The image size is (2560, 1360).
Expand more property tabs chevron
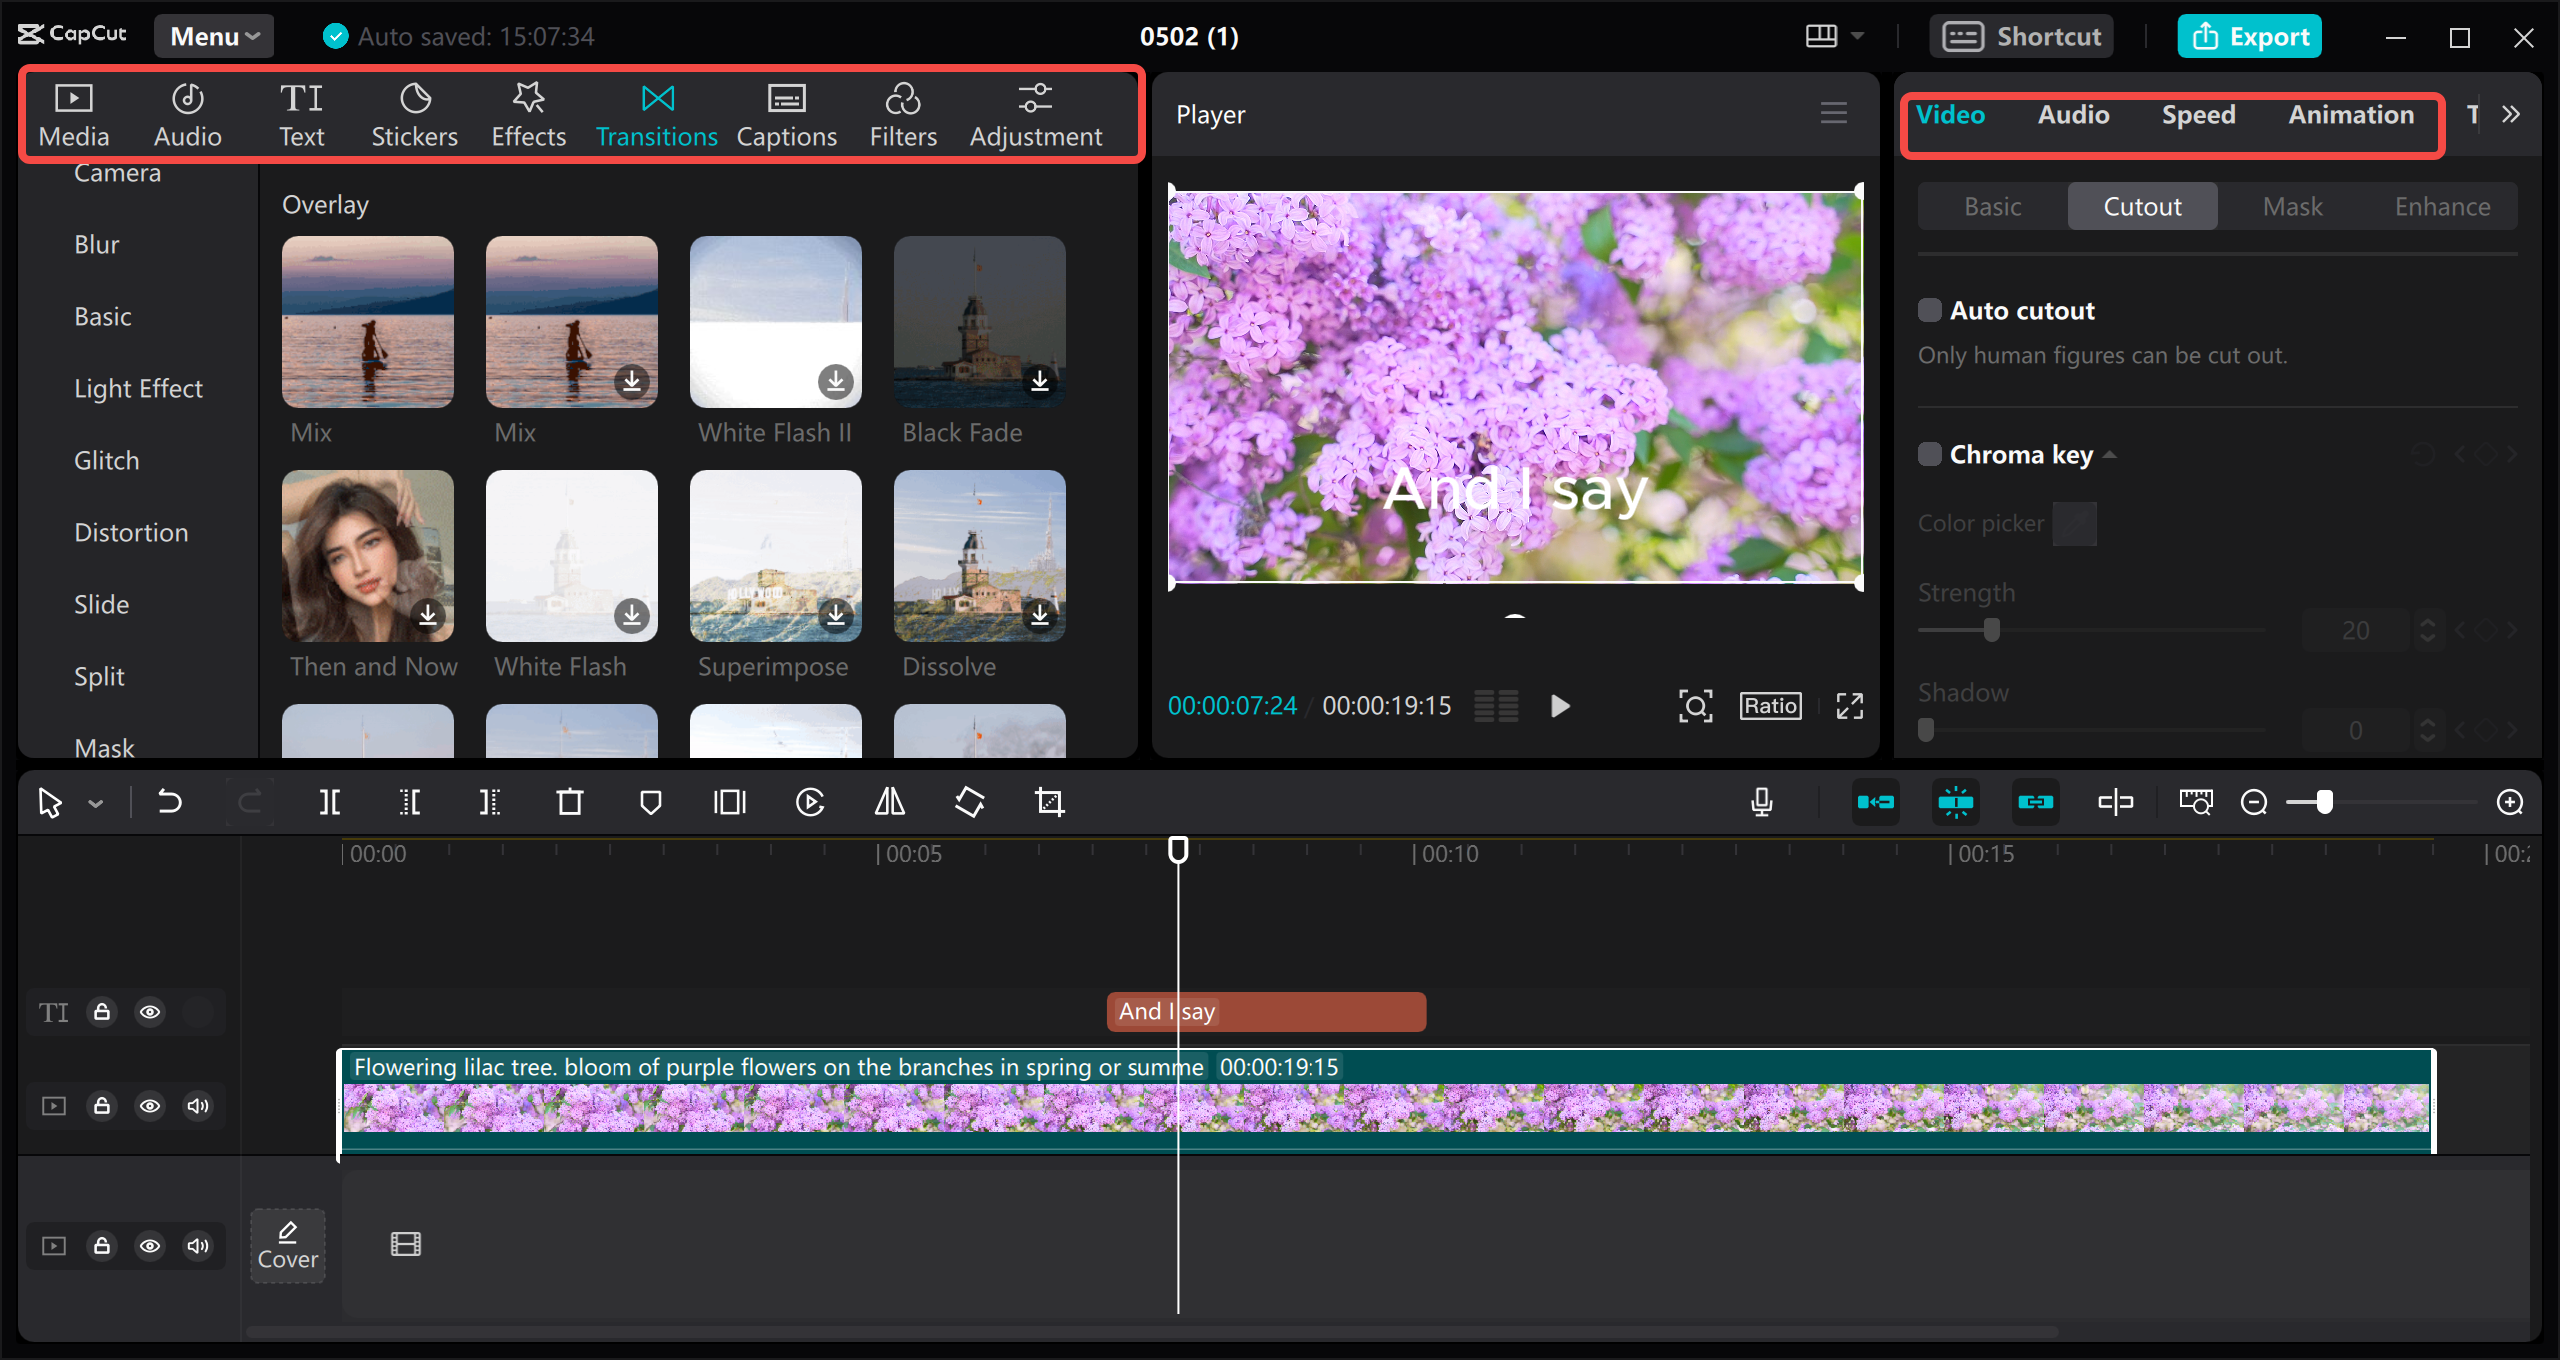tap(2511, 114)
